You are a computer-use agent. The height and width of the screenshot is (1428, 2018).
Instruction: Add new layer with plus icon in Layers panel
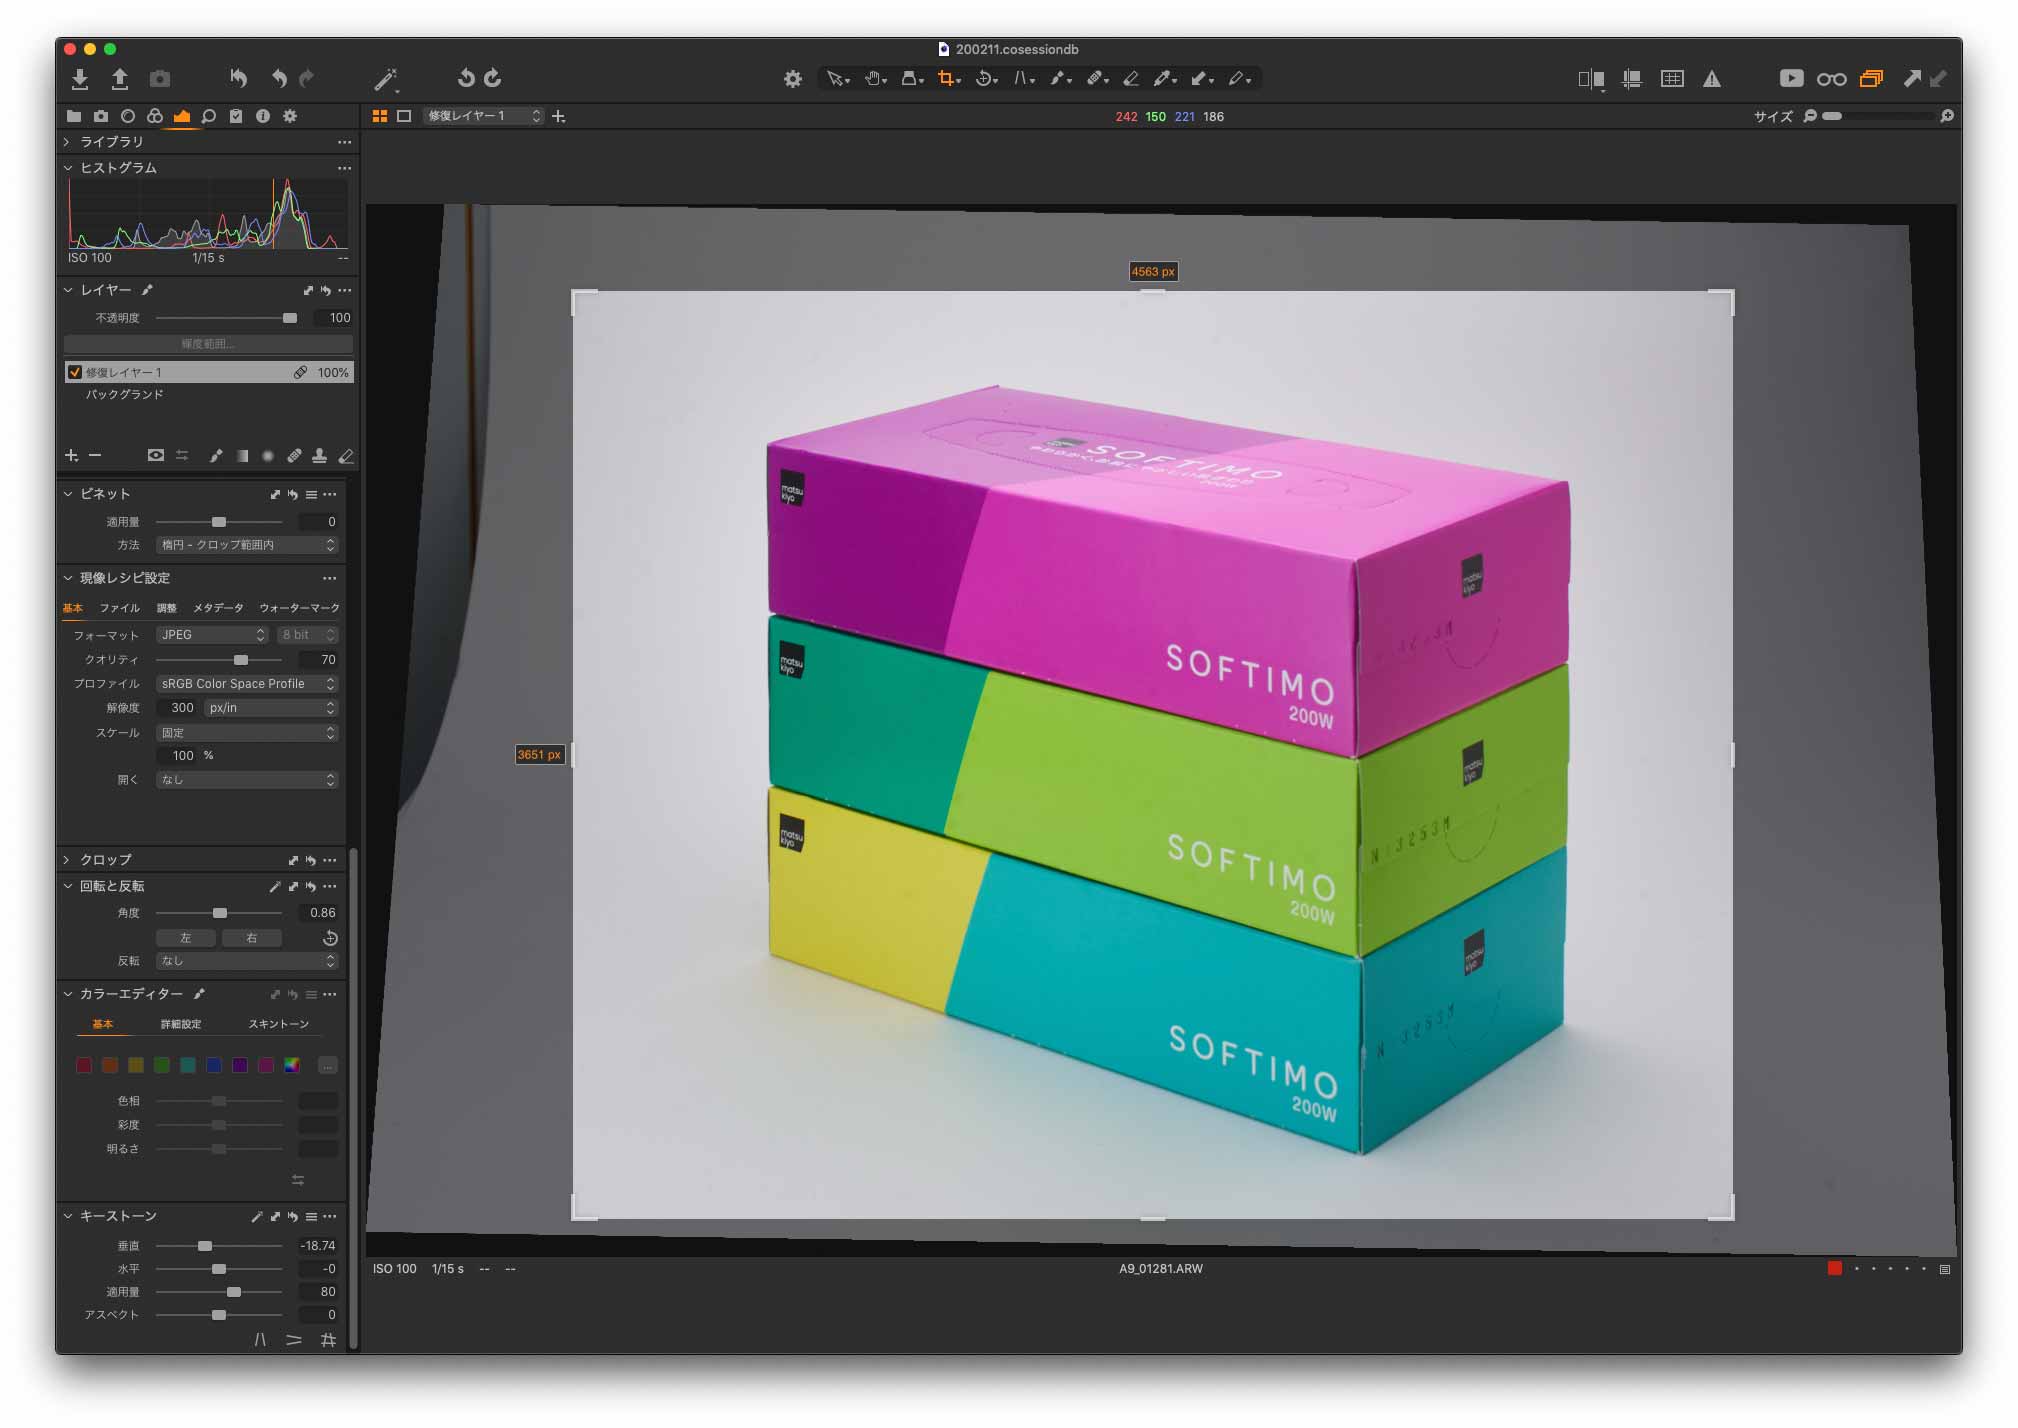click(x=72, y=456)
